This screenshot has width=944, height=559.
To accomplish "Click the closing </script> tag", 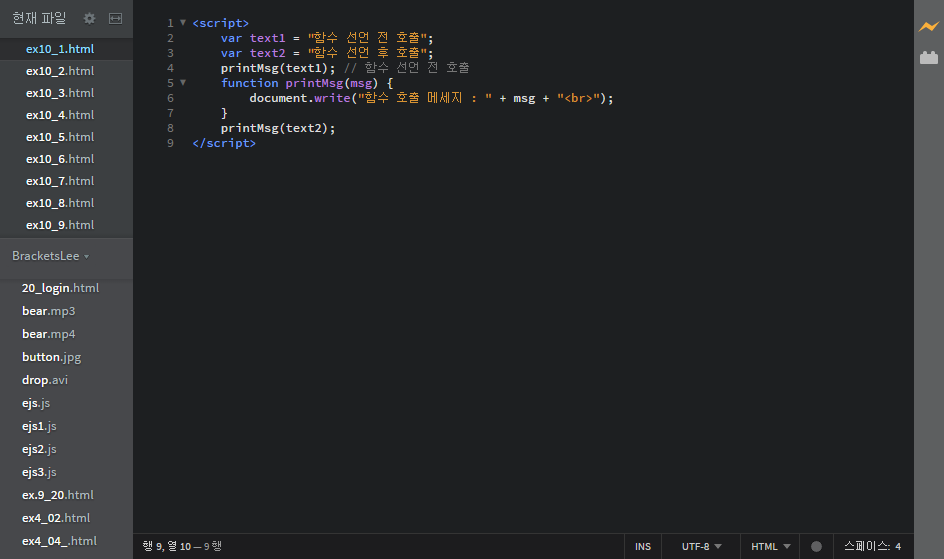I will (224, 143).
